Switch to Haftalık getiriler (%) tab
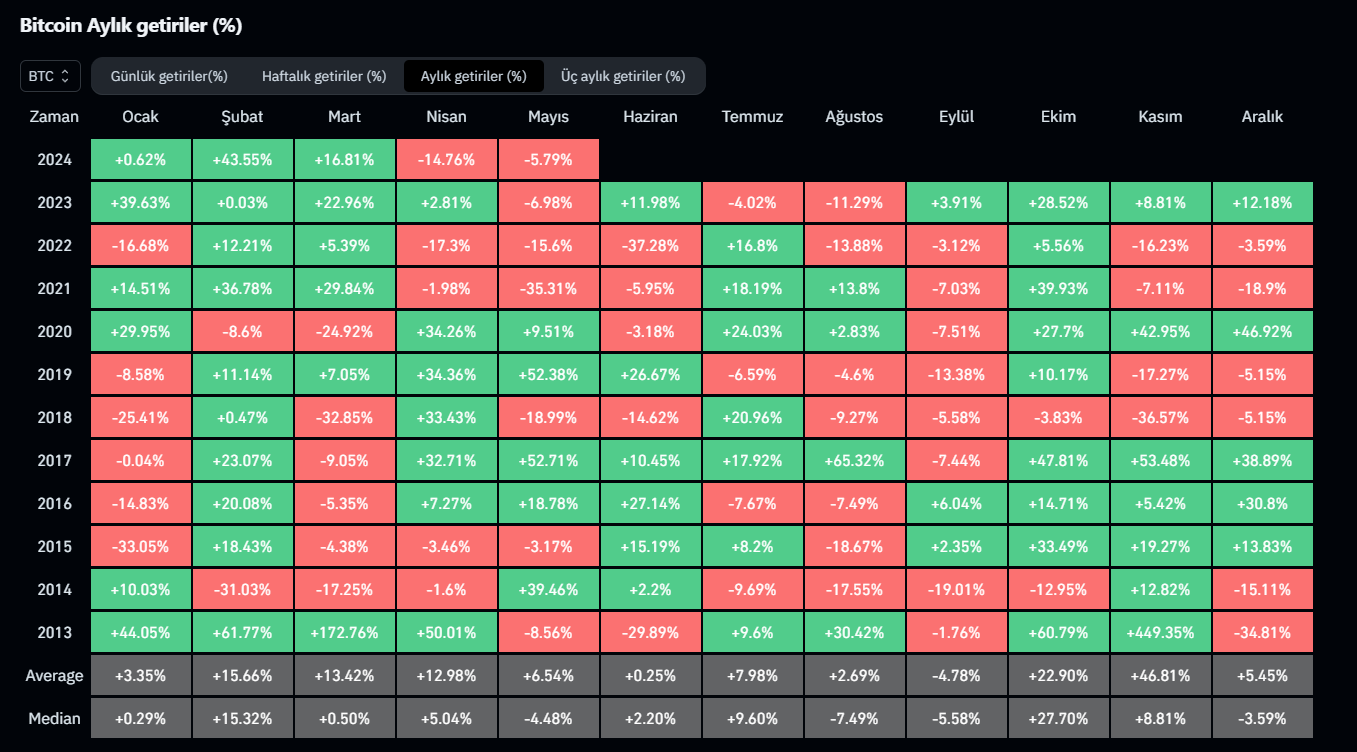Screen dimensions: 1357x752 324,76
